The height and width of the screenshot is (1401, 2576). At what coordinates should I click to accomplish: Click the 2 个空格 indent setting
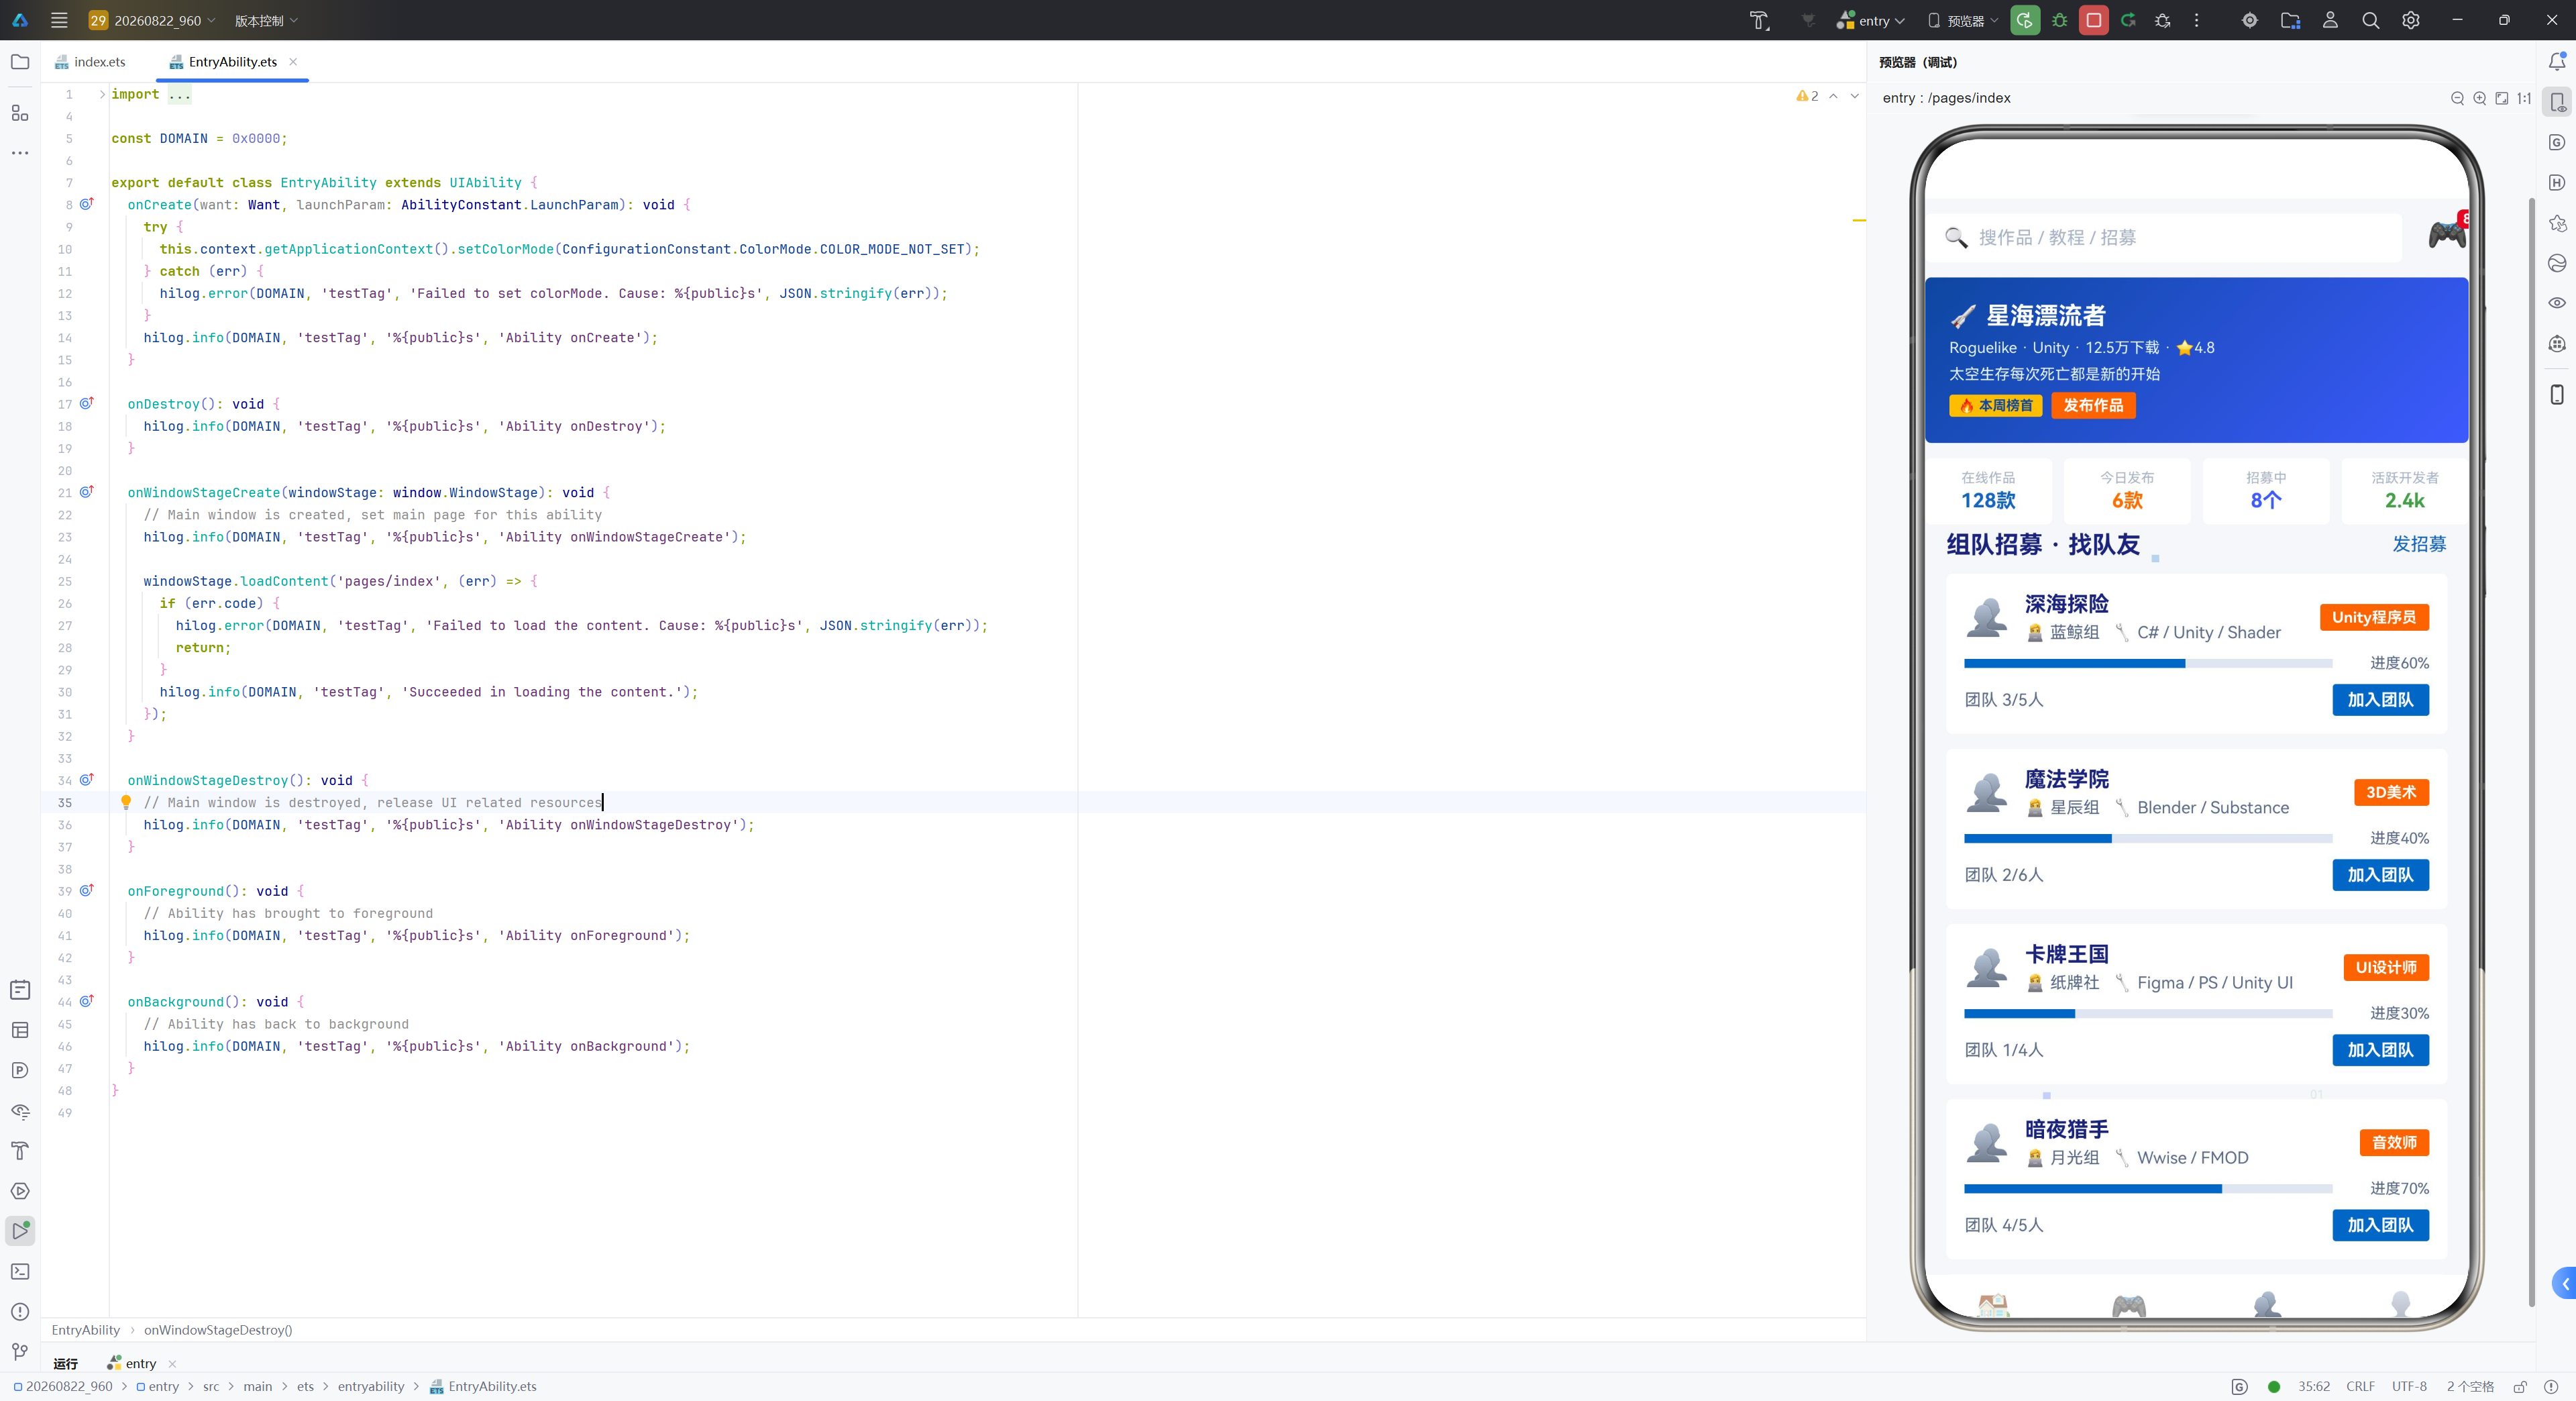[x=2470, y=1387]
